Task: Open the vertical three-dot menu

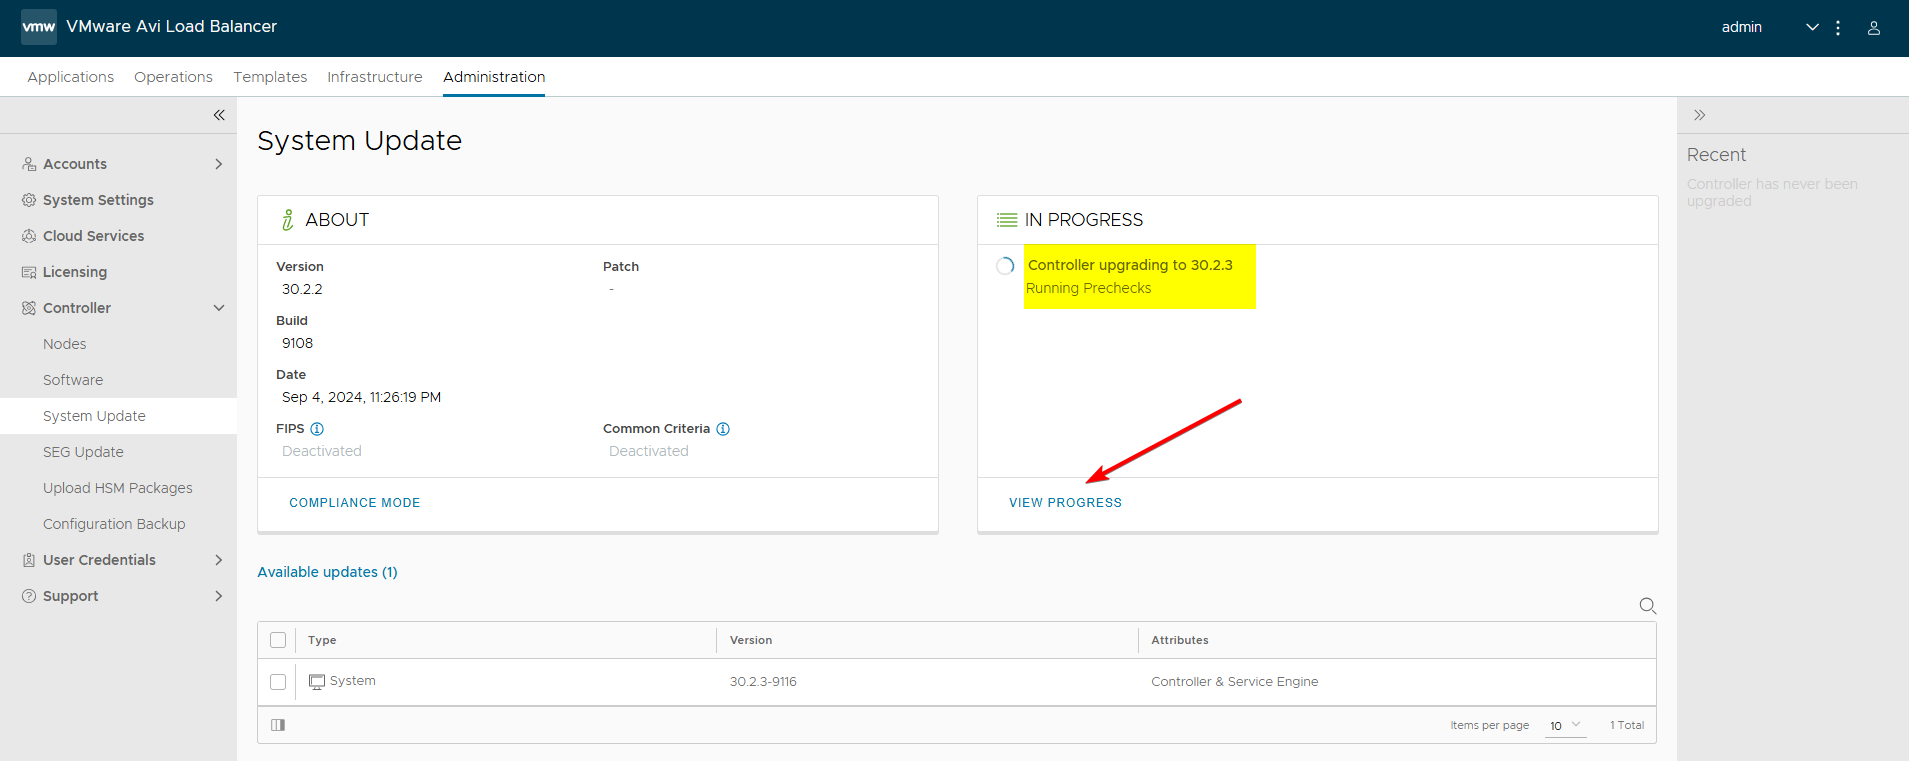Action: click(x=1838, y=28)
